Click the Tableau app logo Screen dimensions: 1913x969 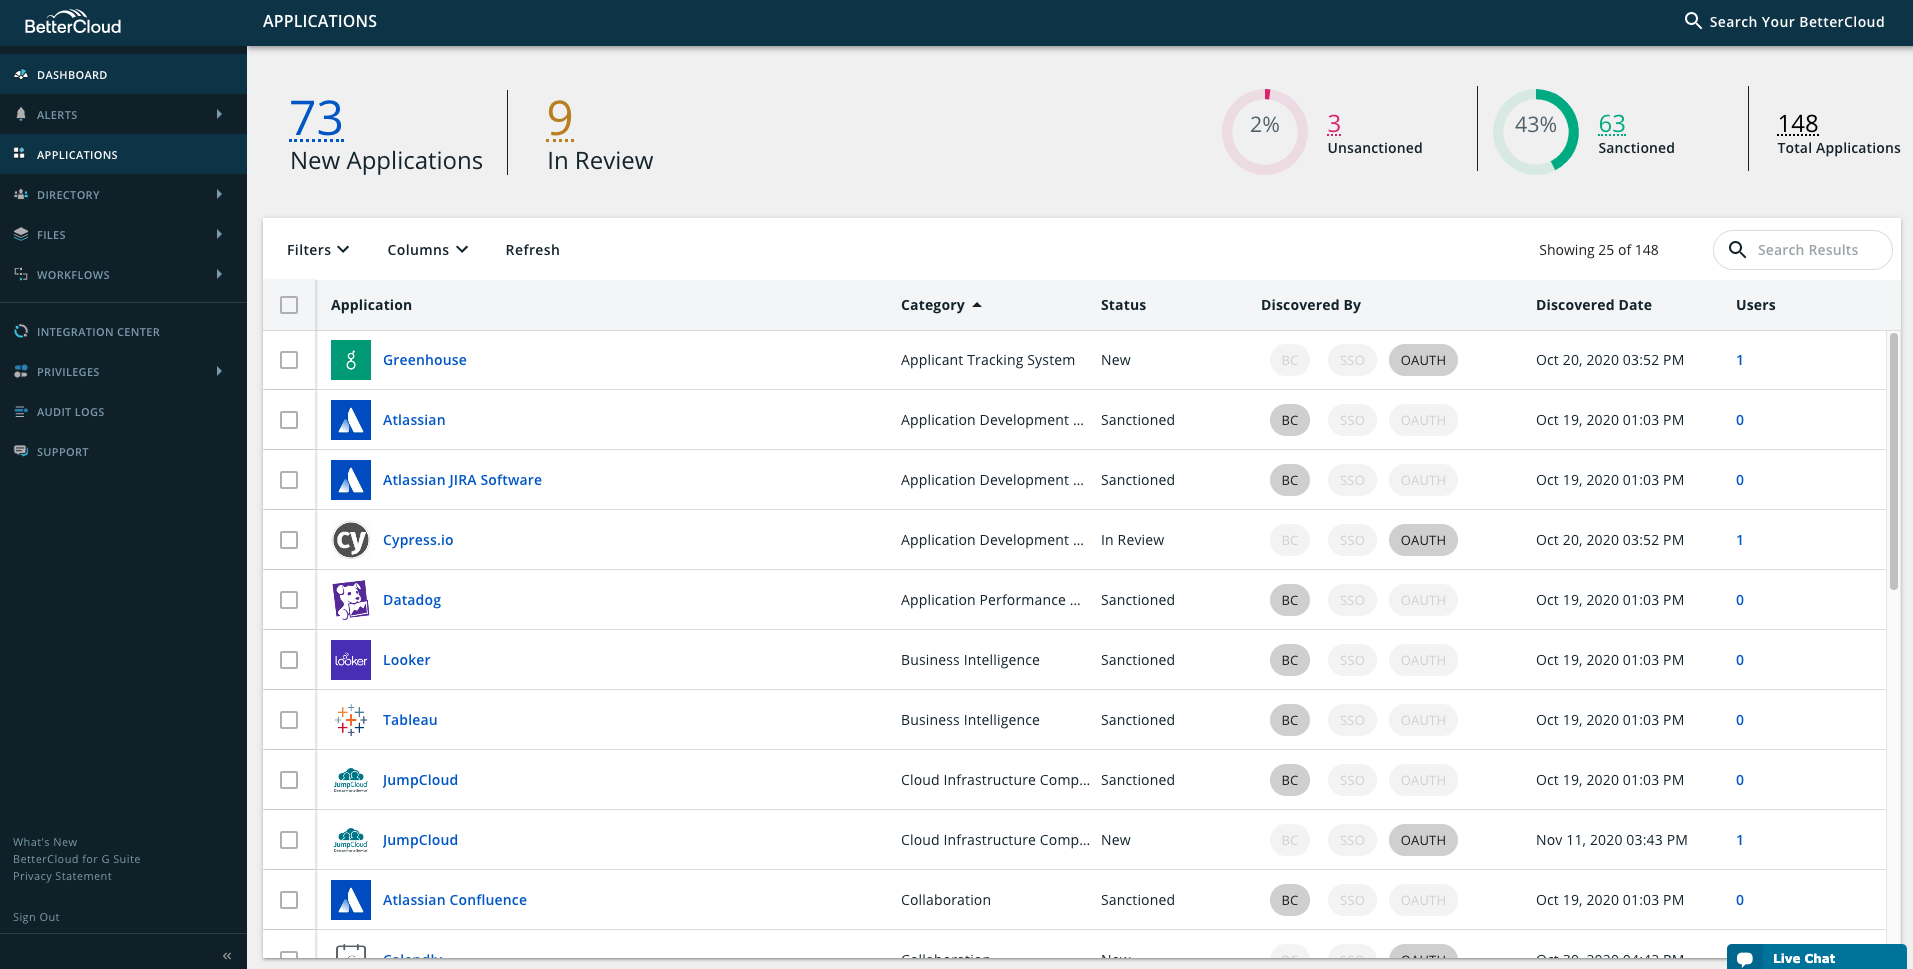click(351, 720)
